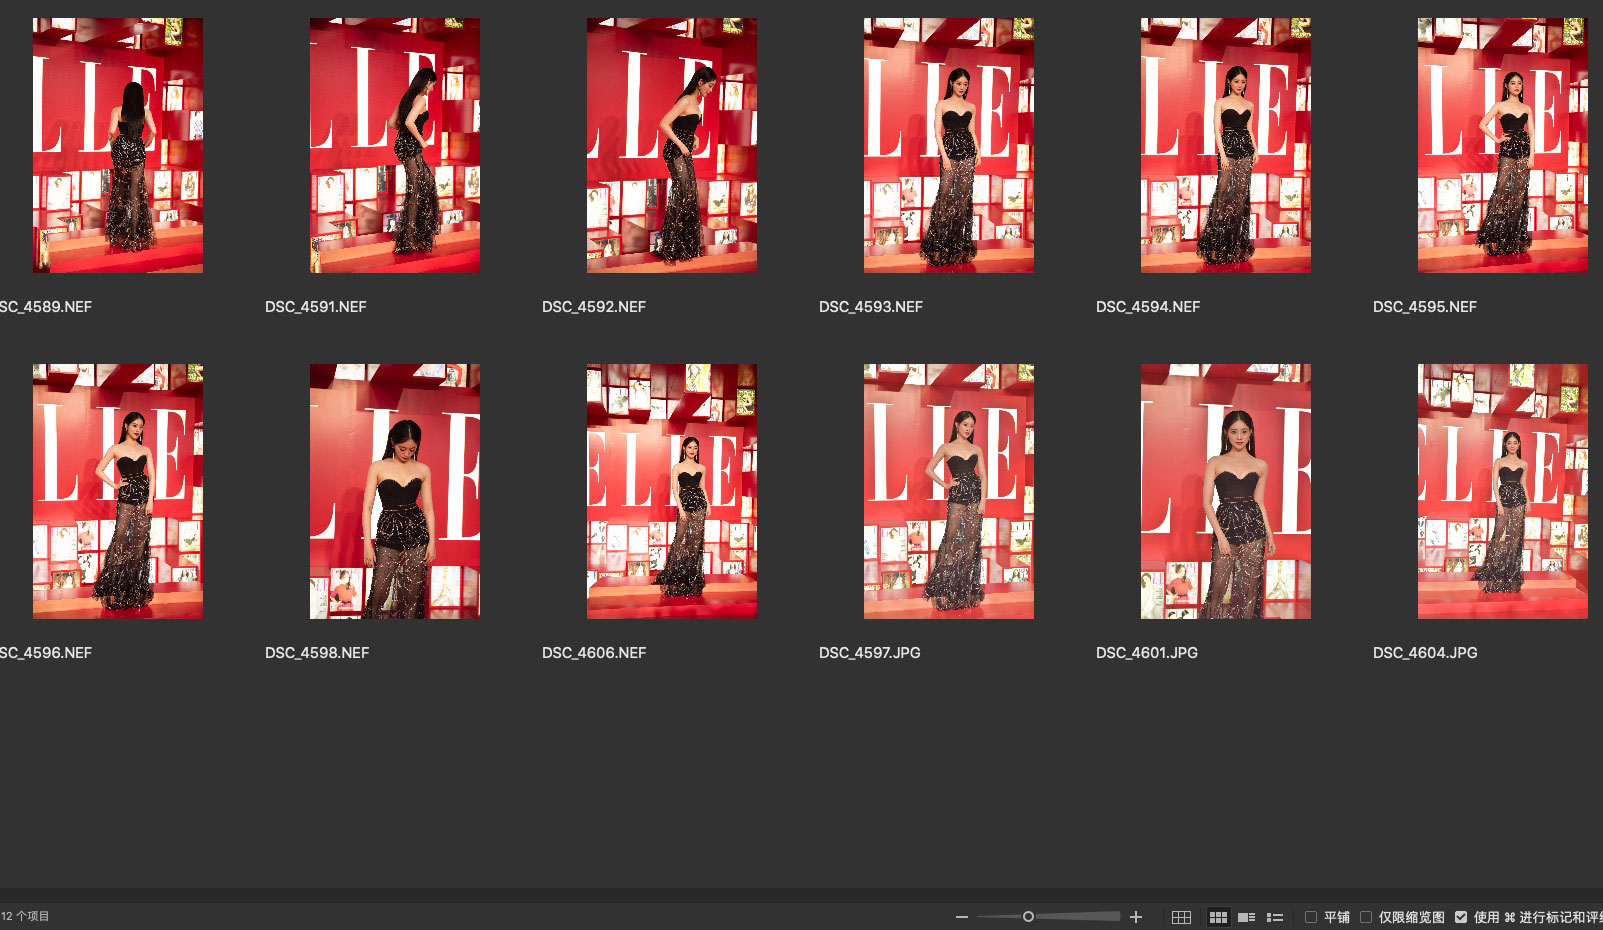Click the minus icon to shrink thumbnails
This screenshot has height=930, width=1603.
961,917
